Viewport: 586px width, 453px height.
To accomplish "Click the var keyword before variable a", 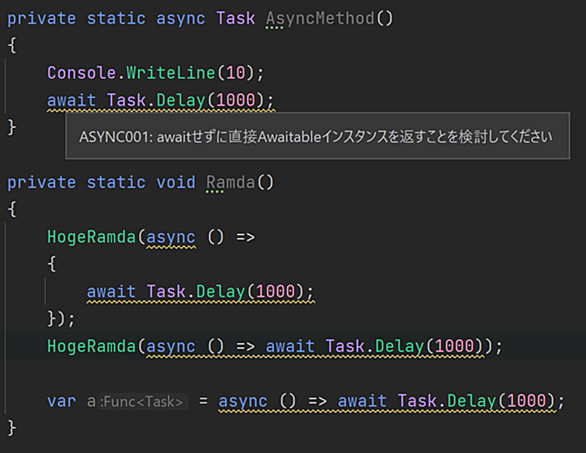I will [x=62, y=401].
